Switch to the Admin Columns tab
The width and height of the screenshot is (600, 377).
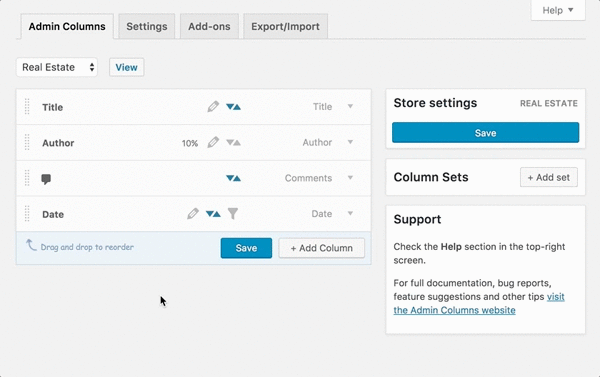pyautogui.click(x=67, y=26)
